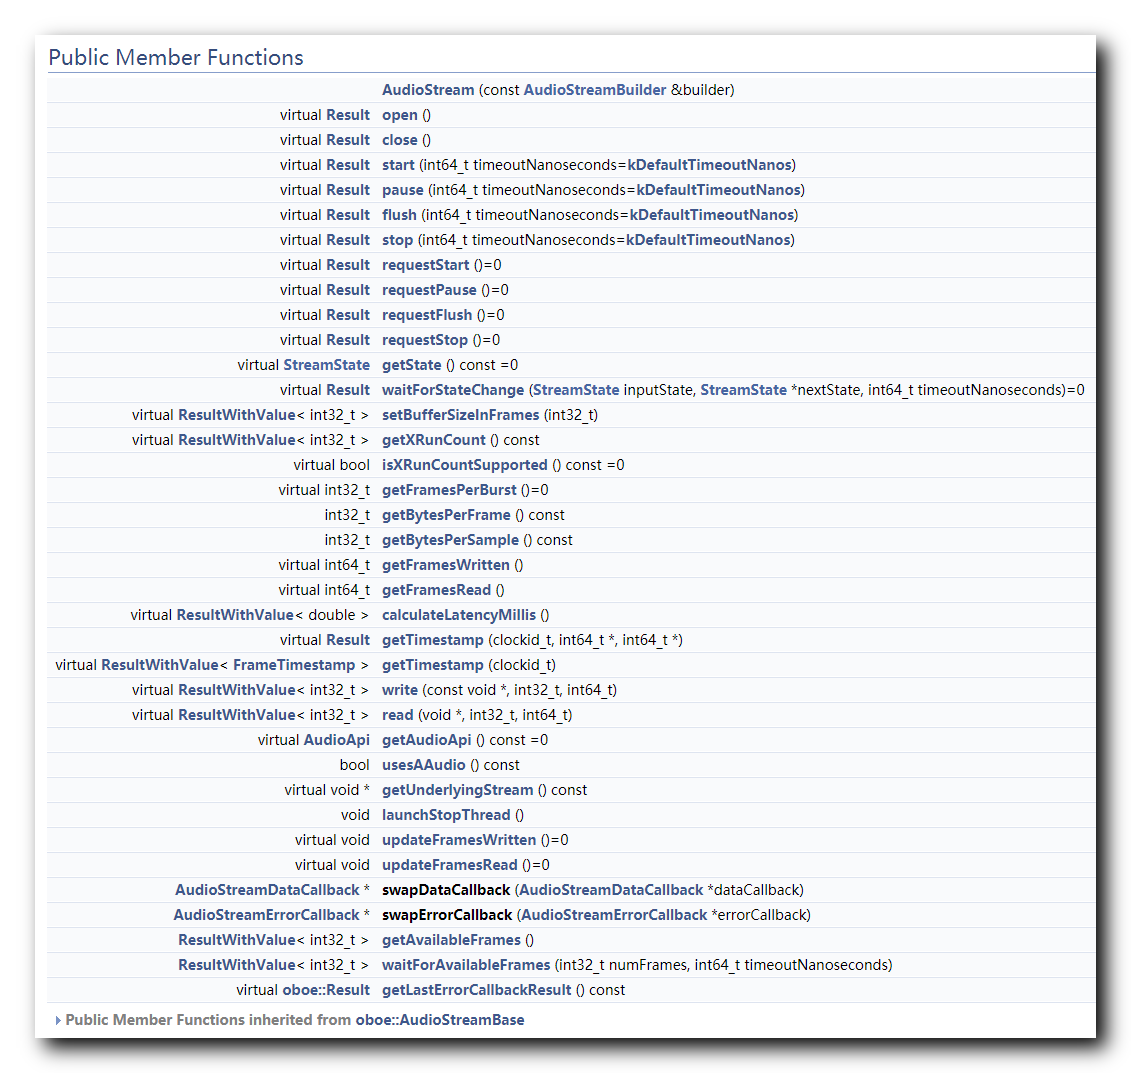Open the open () function link
1131x1073 pixels.
point(400,115)
